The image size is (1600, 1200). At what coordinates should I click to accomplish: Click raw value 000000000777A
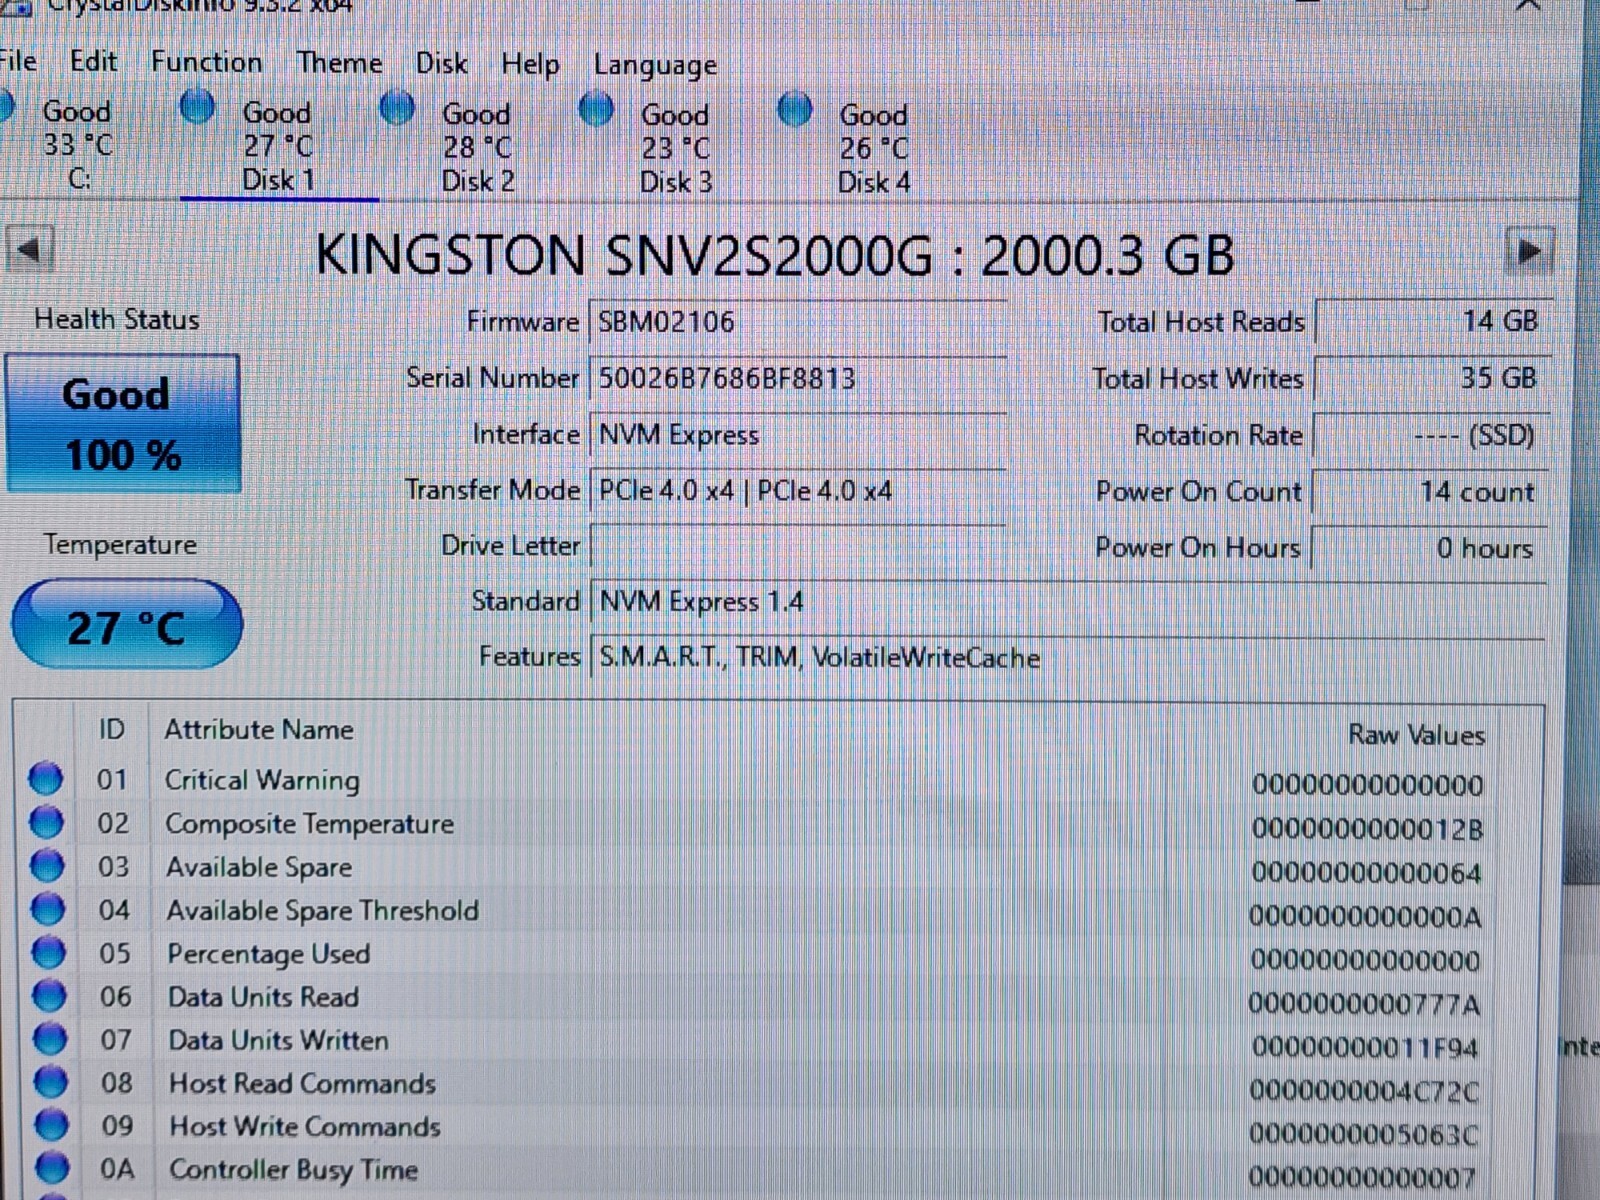[x=1364, y=1003]
